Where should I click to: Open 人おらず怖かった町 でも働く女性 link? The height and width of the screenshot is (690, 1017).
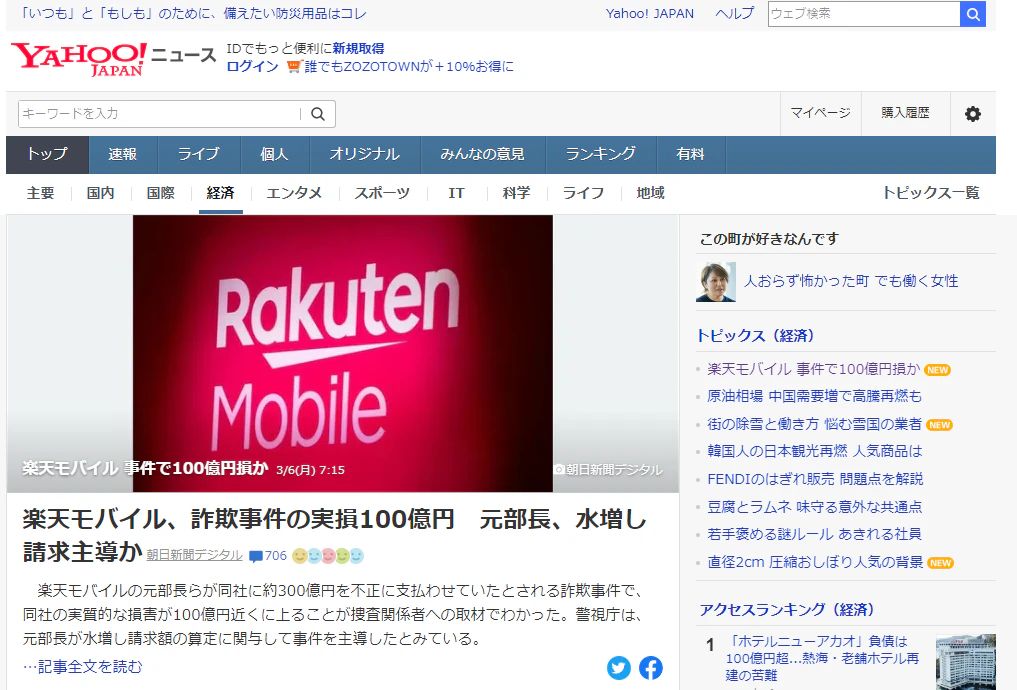pyautogui.click(x=851, y=281)
